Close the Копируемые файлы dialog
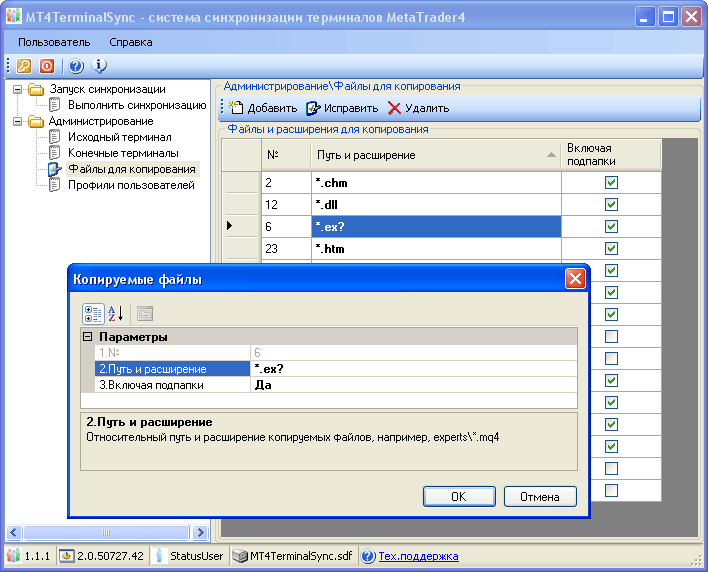This screenshot has height=572, width=708. coord(575,279)
